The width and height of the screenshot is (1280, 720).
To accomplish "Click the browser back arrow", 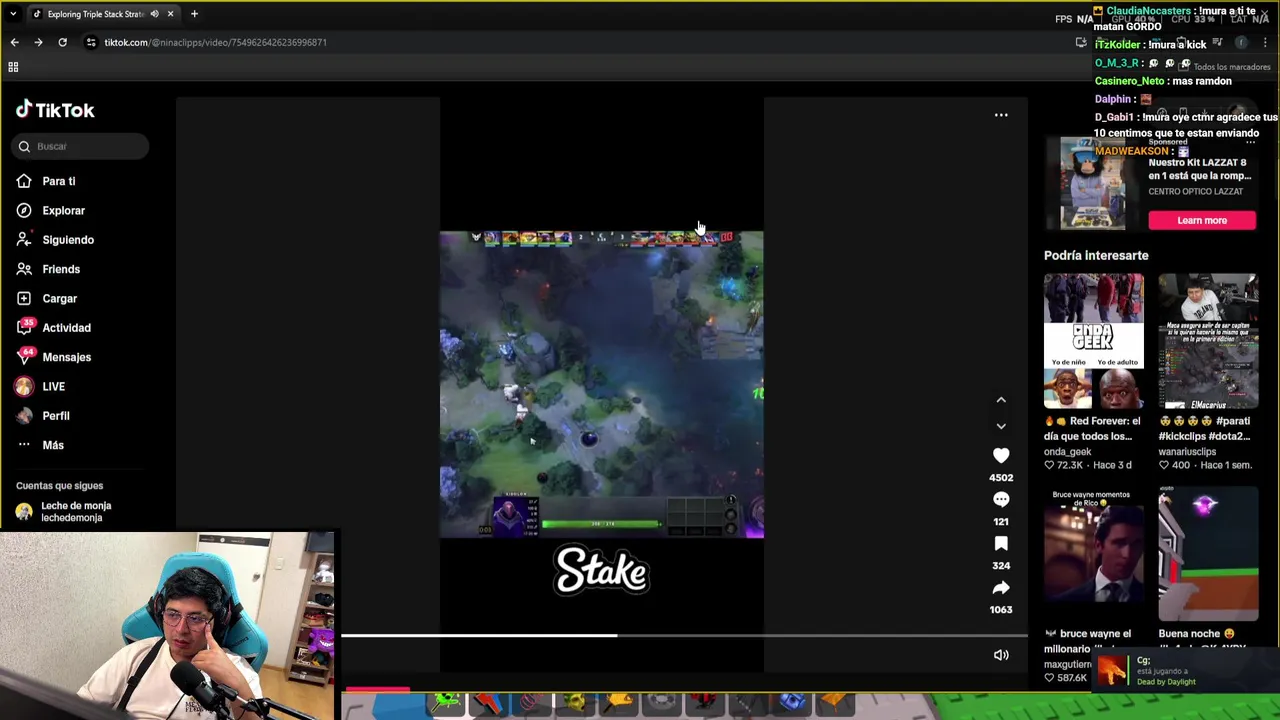I will [14, 42].
